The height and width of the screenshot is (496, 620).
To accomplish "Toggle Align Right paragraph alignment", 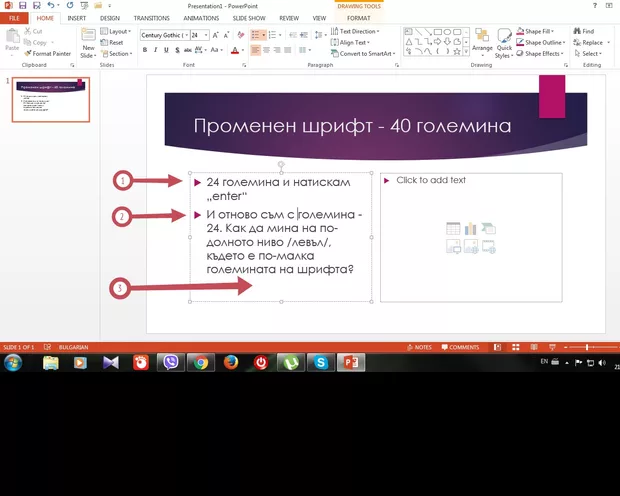I will [277, 50].
